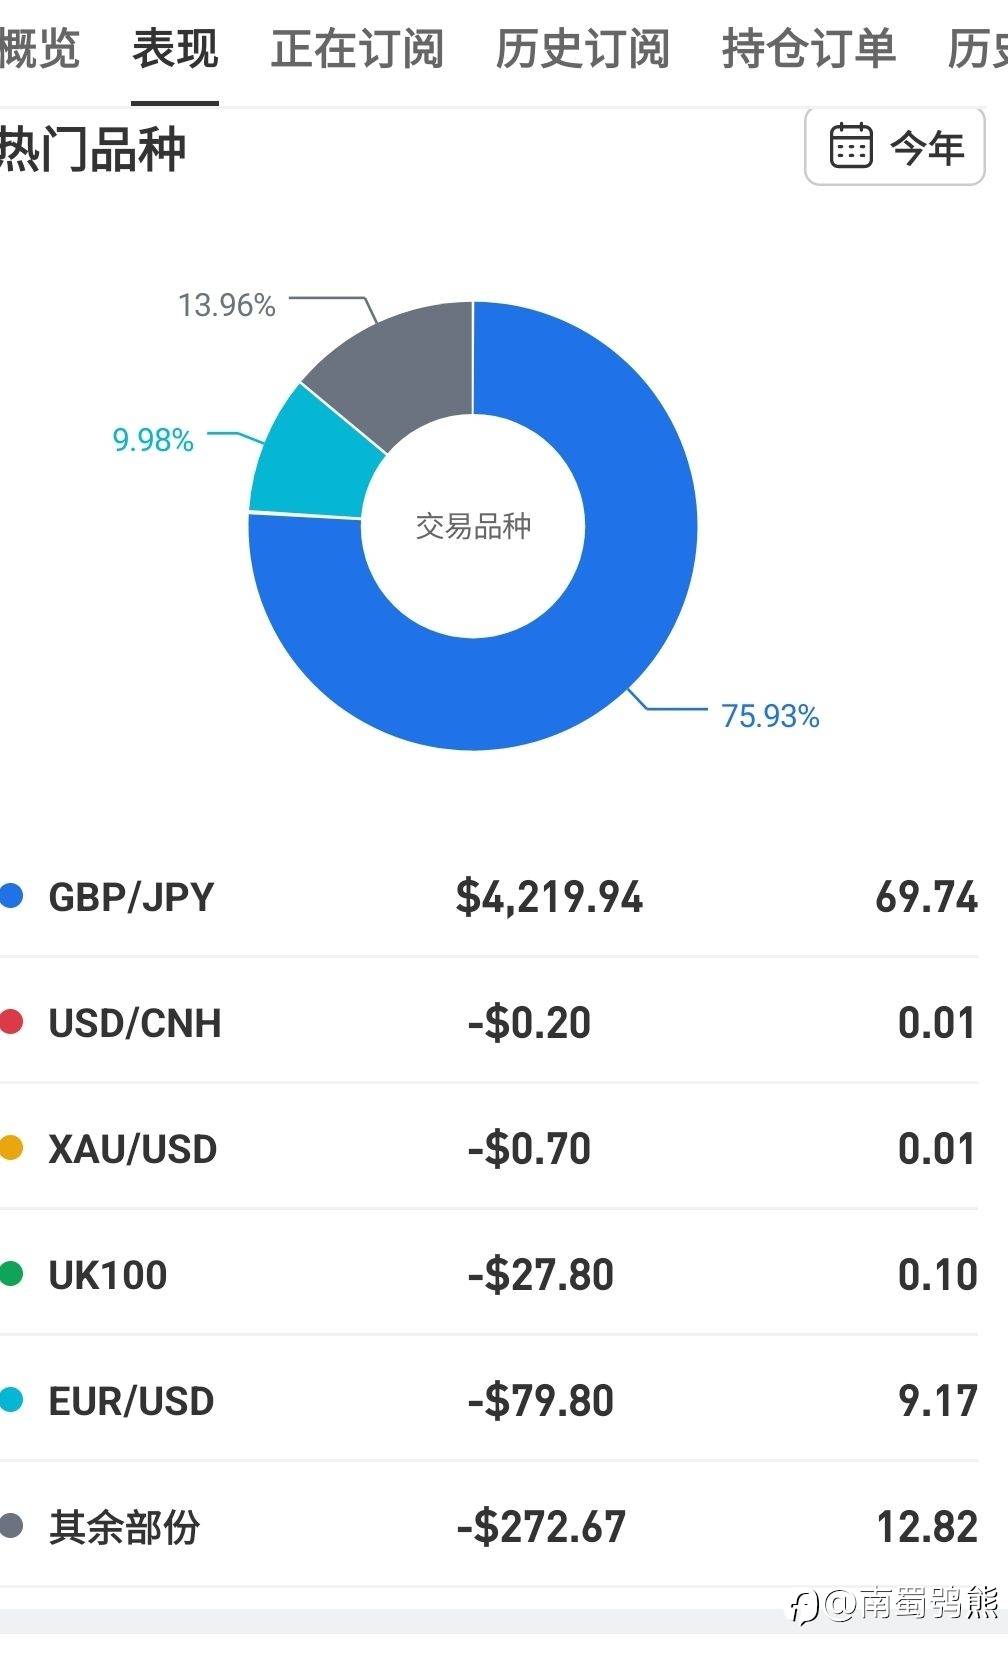Select the 表现 tab
1008x1662 pixels.
(175, 49)
